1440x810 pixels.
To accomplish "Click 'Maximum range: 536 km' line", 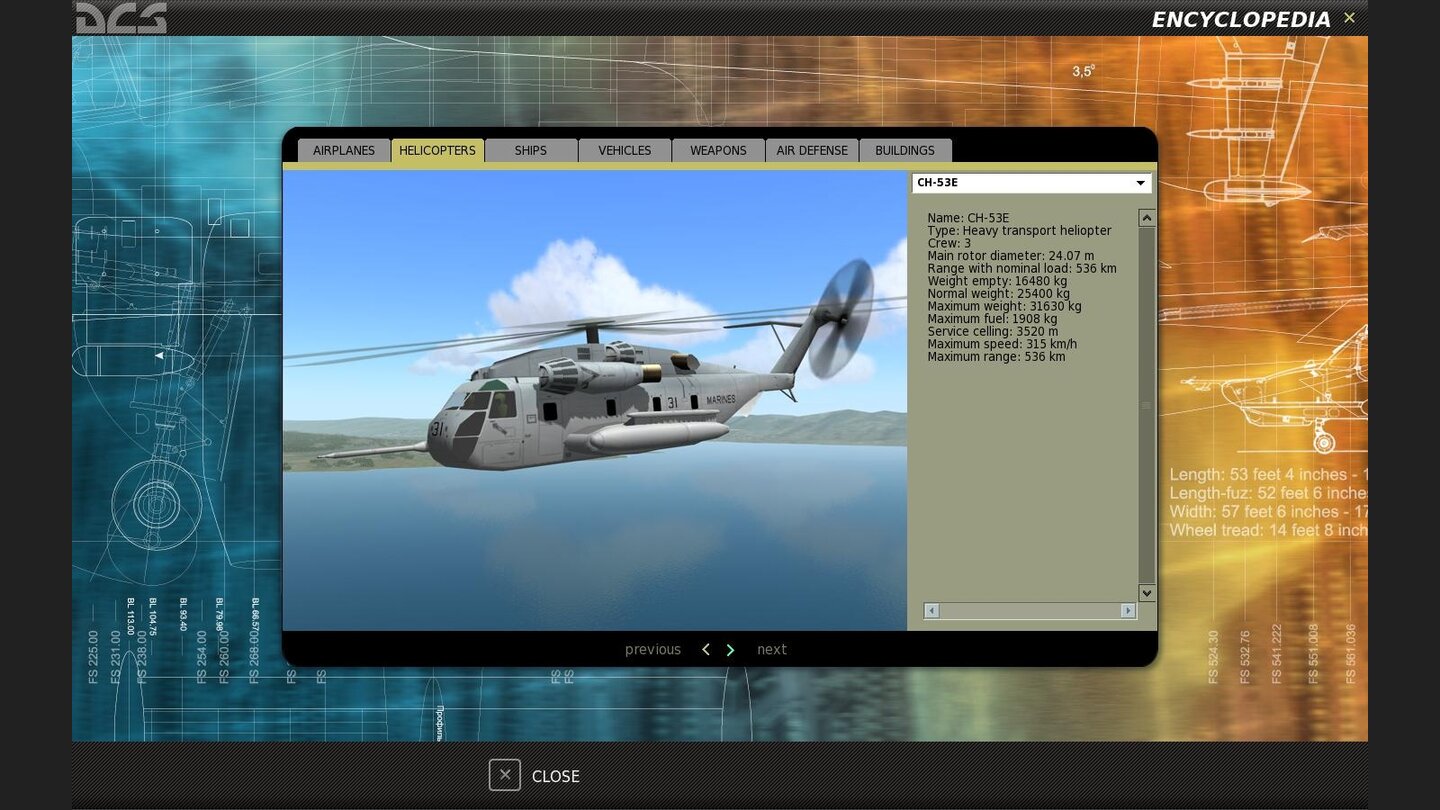I will click(996, 357).
